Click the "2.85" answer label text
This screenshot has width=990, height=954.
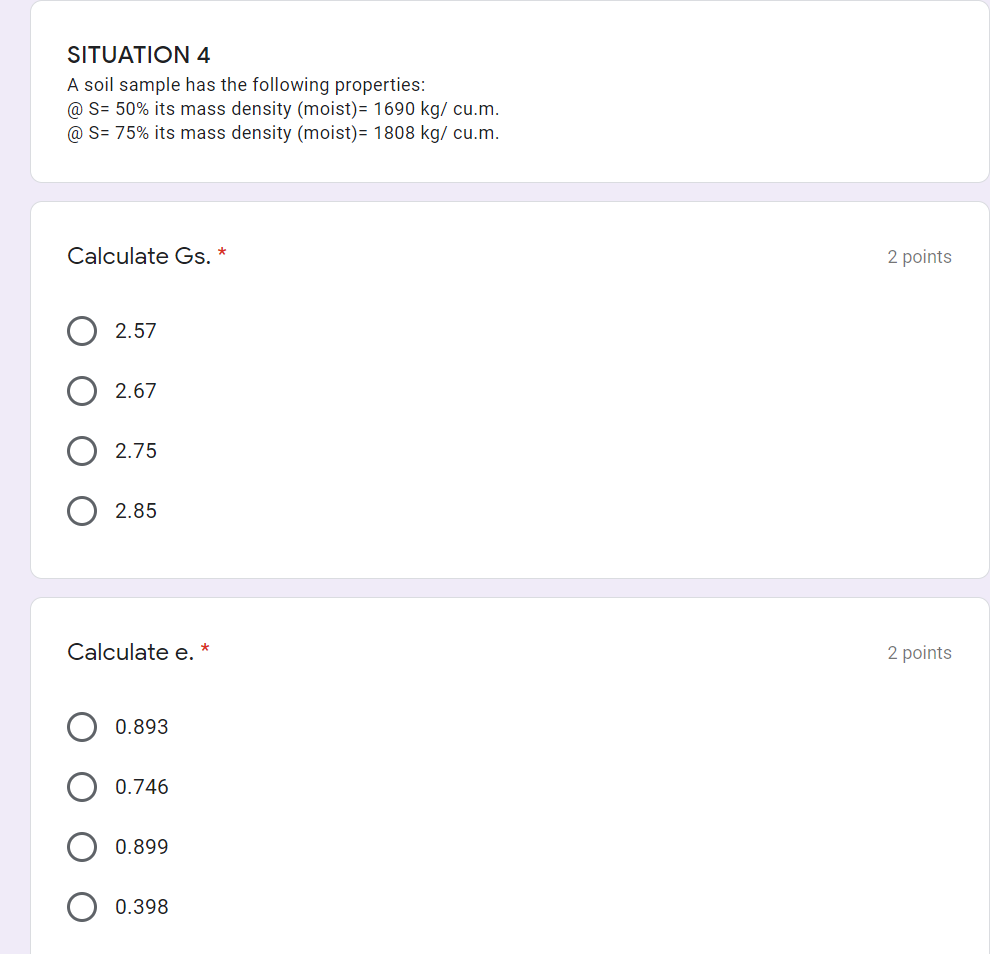(x=136, y=511)
